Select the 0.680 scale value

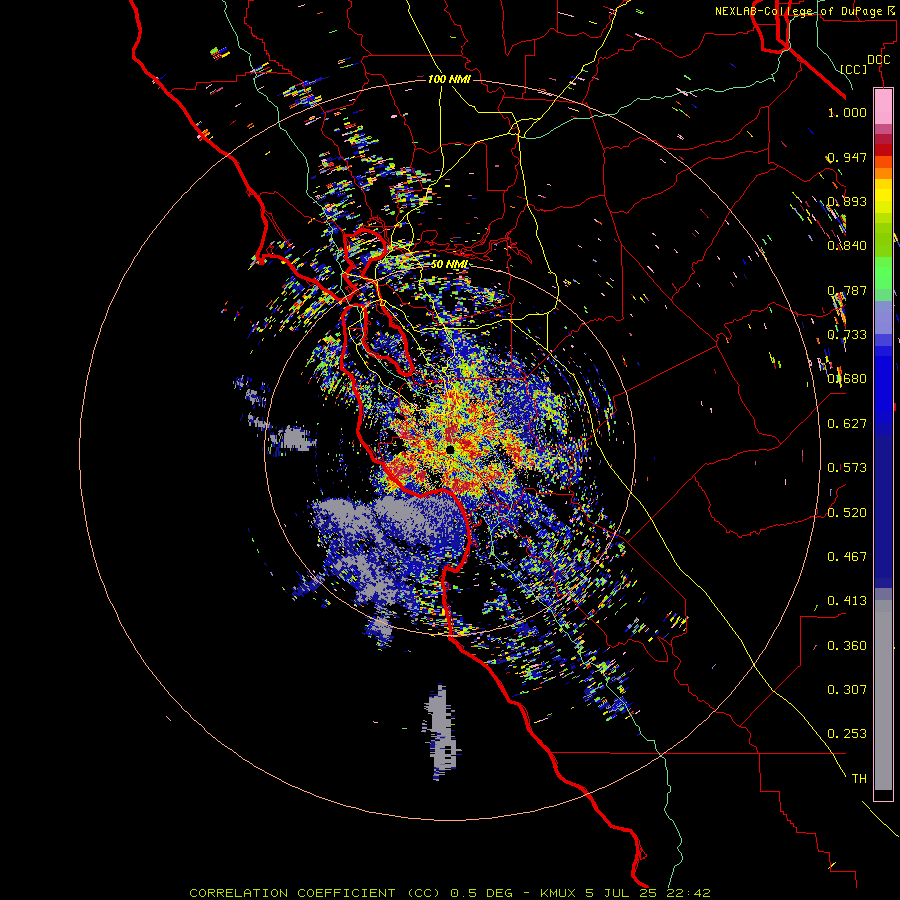pyautogui.click(x=847, y=379)
